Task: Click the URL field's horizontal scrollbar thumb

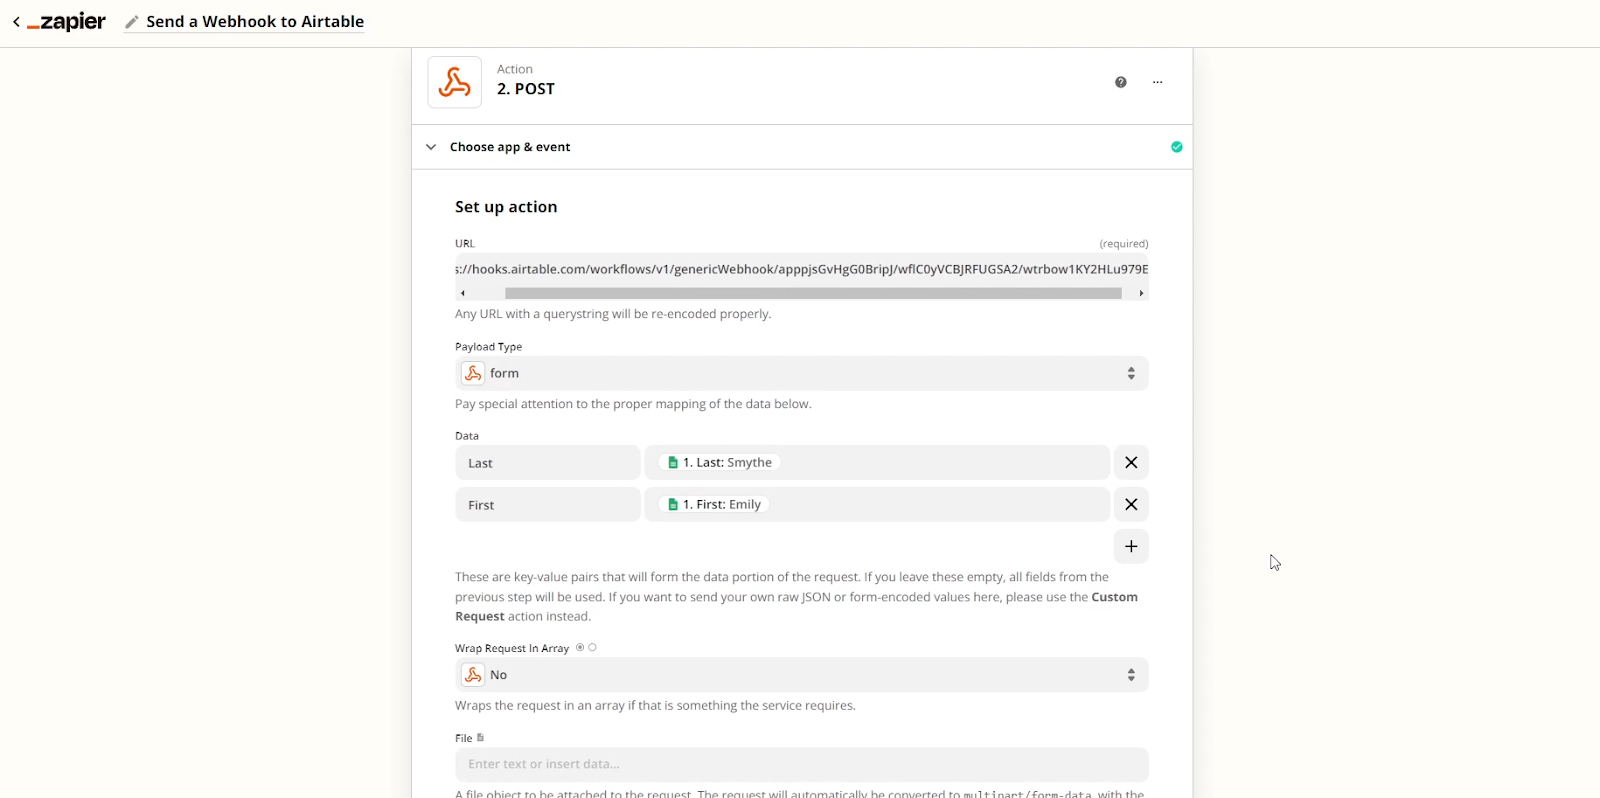Action: tap(813, 293)
